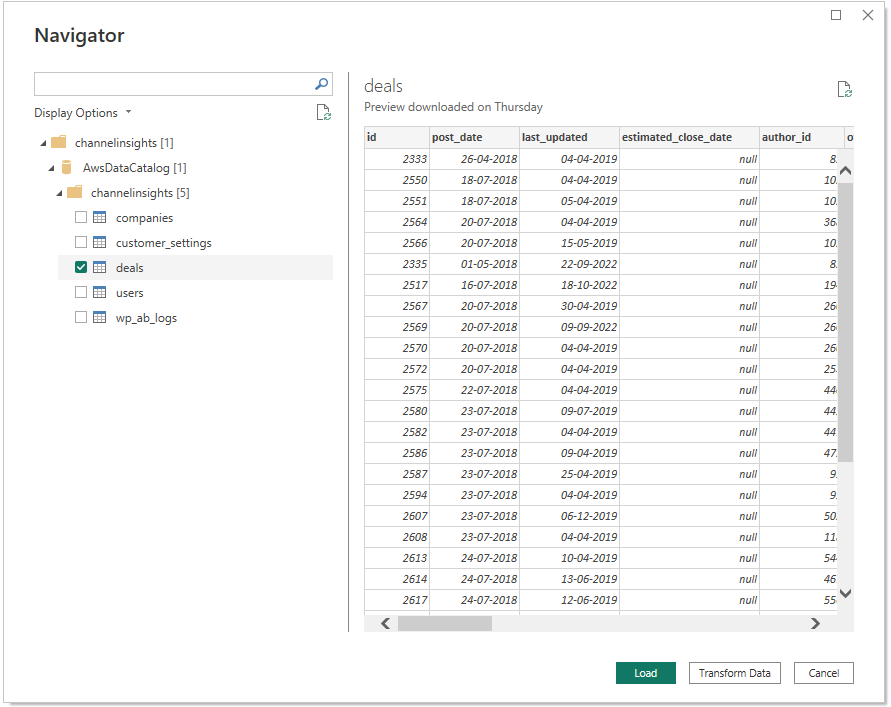
Task: Click the horizontal scrollbar right arrow
Action: [815, 623]
